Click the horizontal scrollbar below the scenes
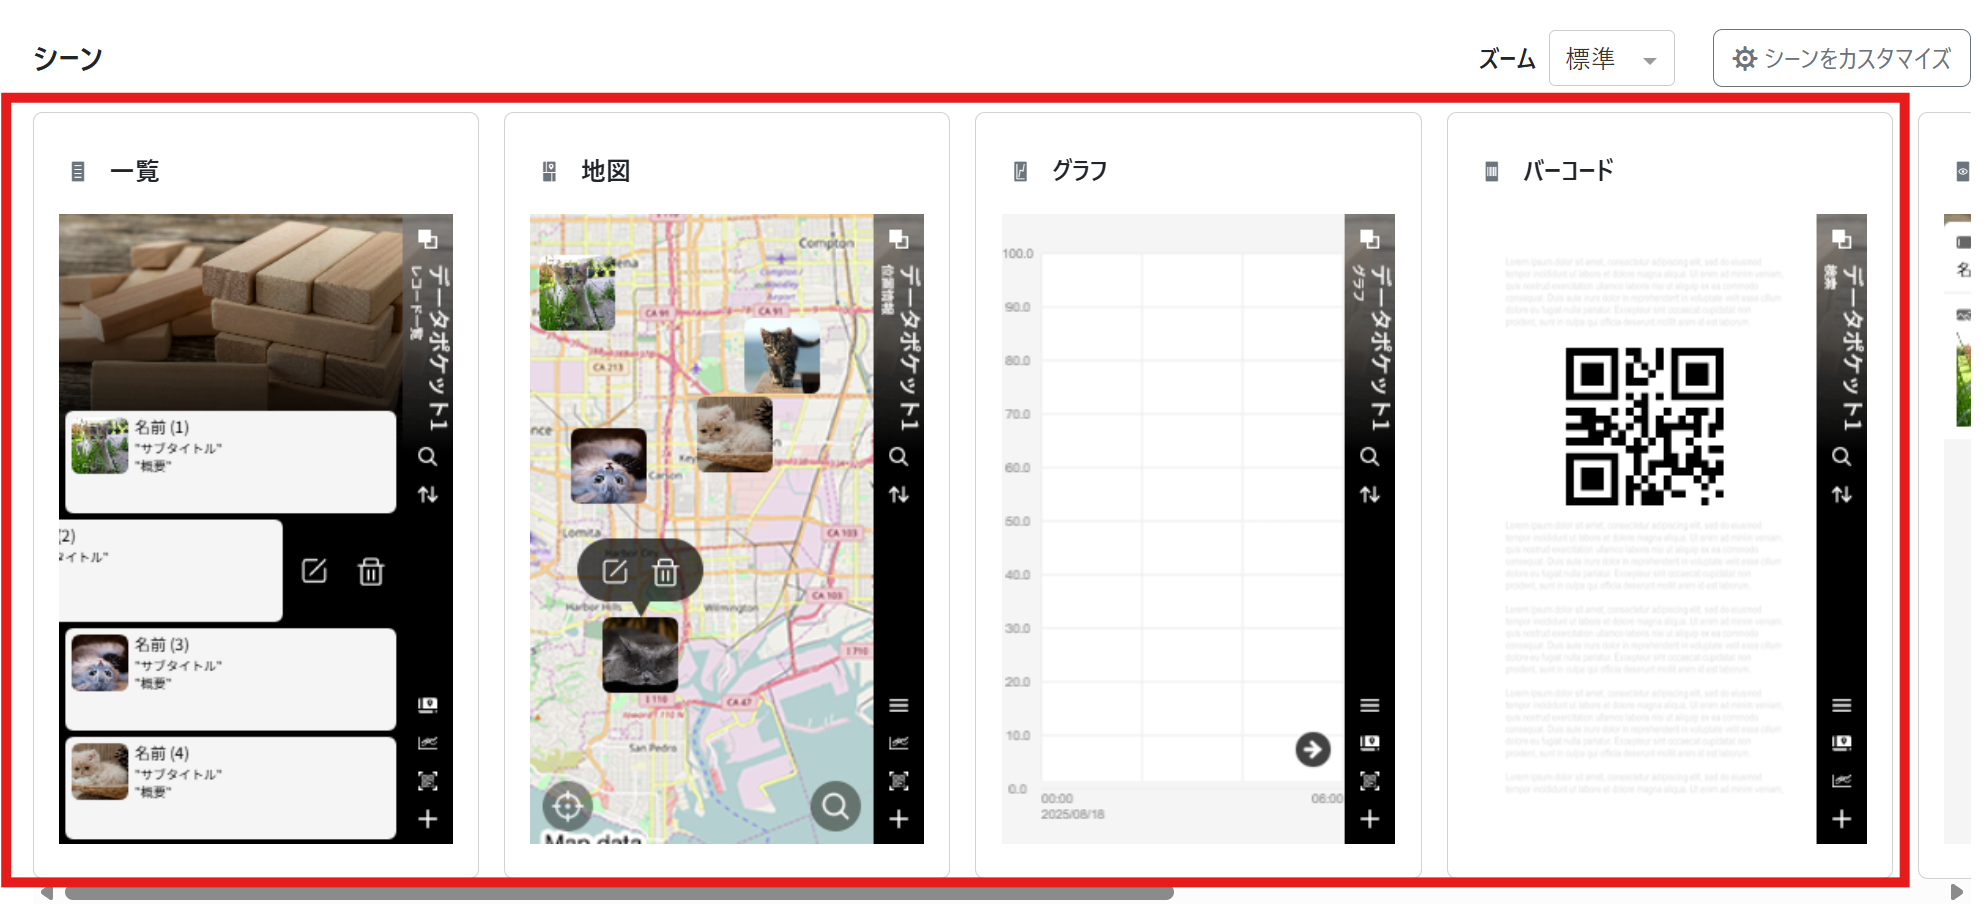This screenshot has width=1987, height=907. pyautogui.click(x=619, y=893)
